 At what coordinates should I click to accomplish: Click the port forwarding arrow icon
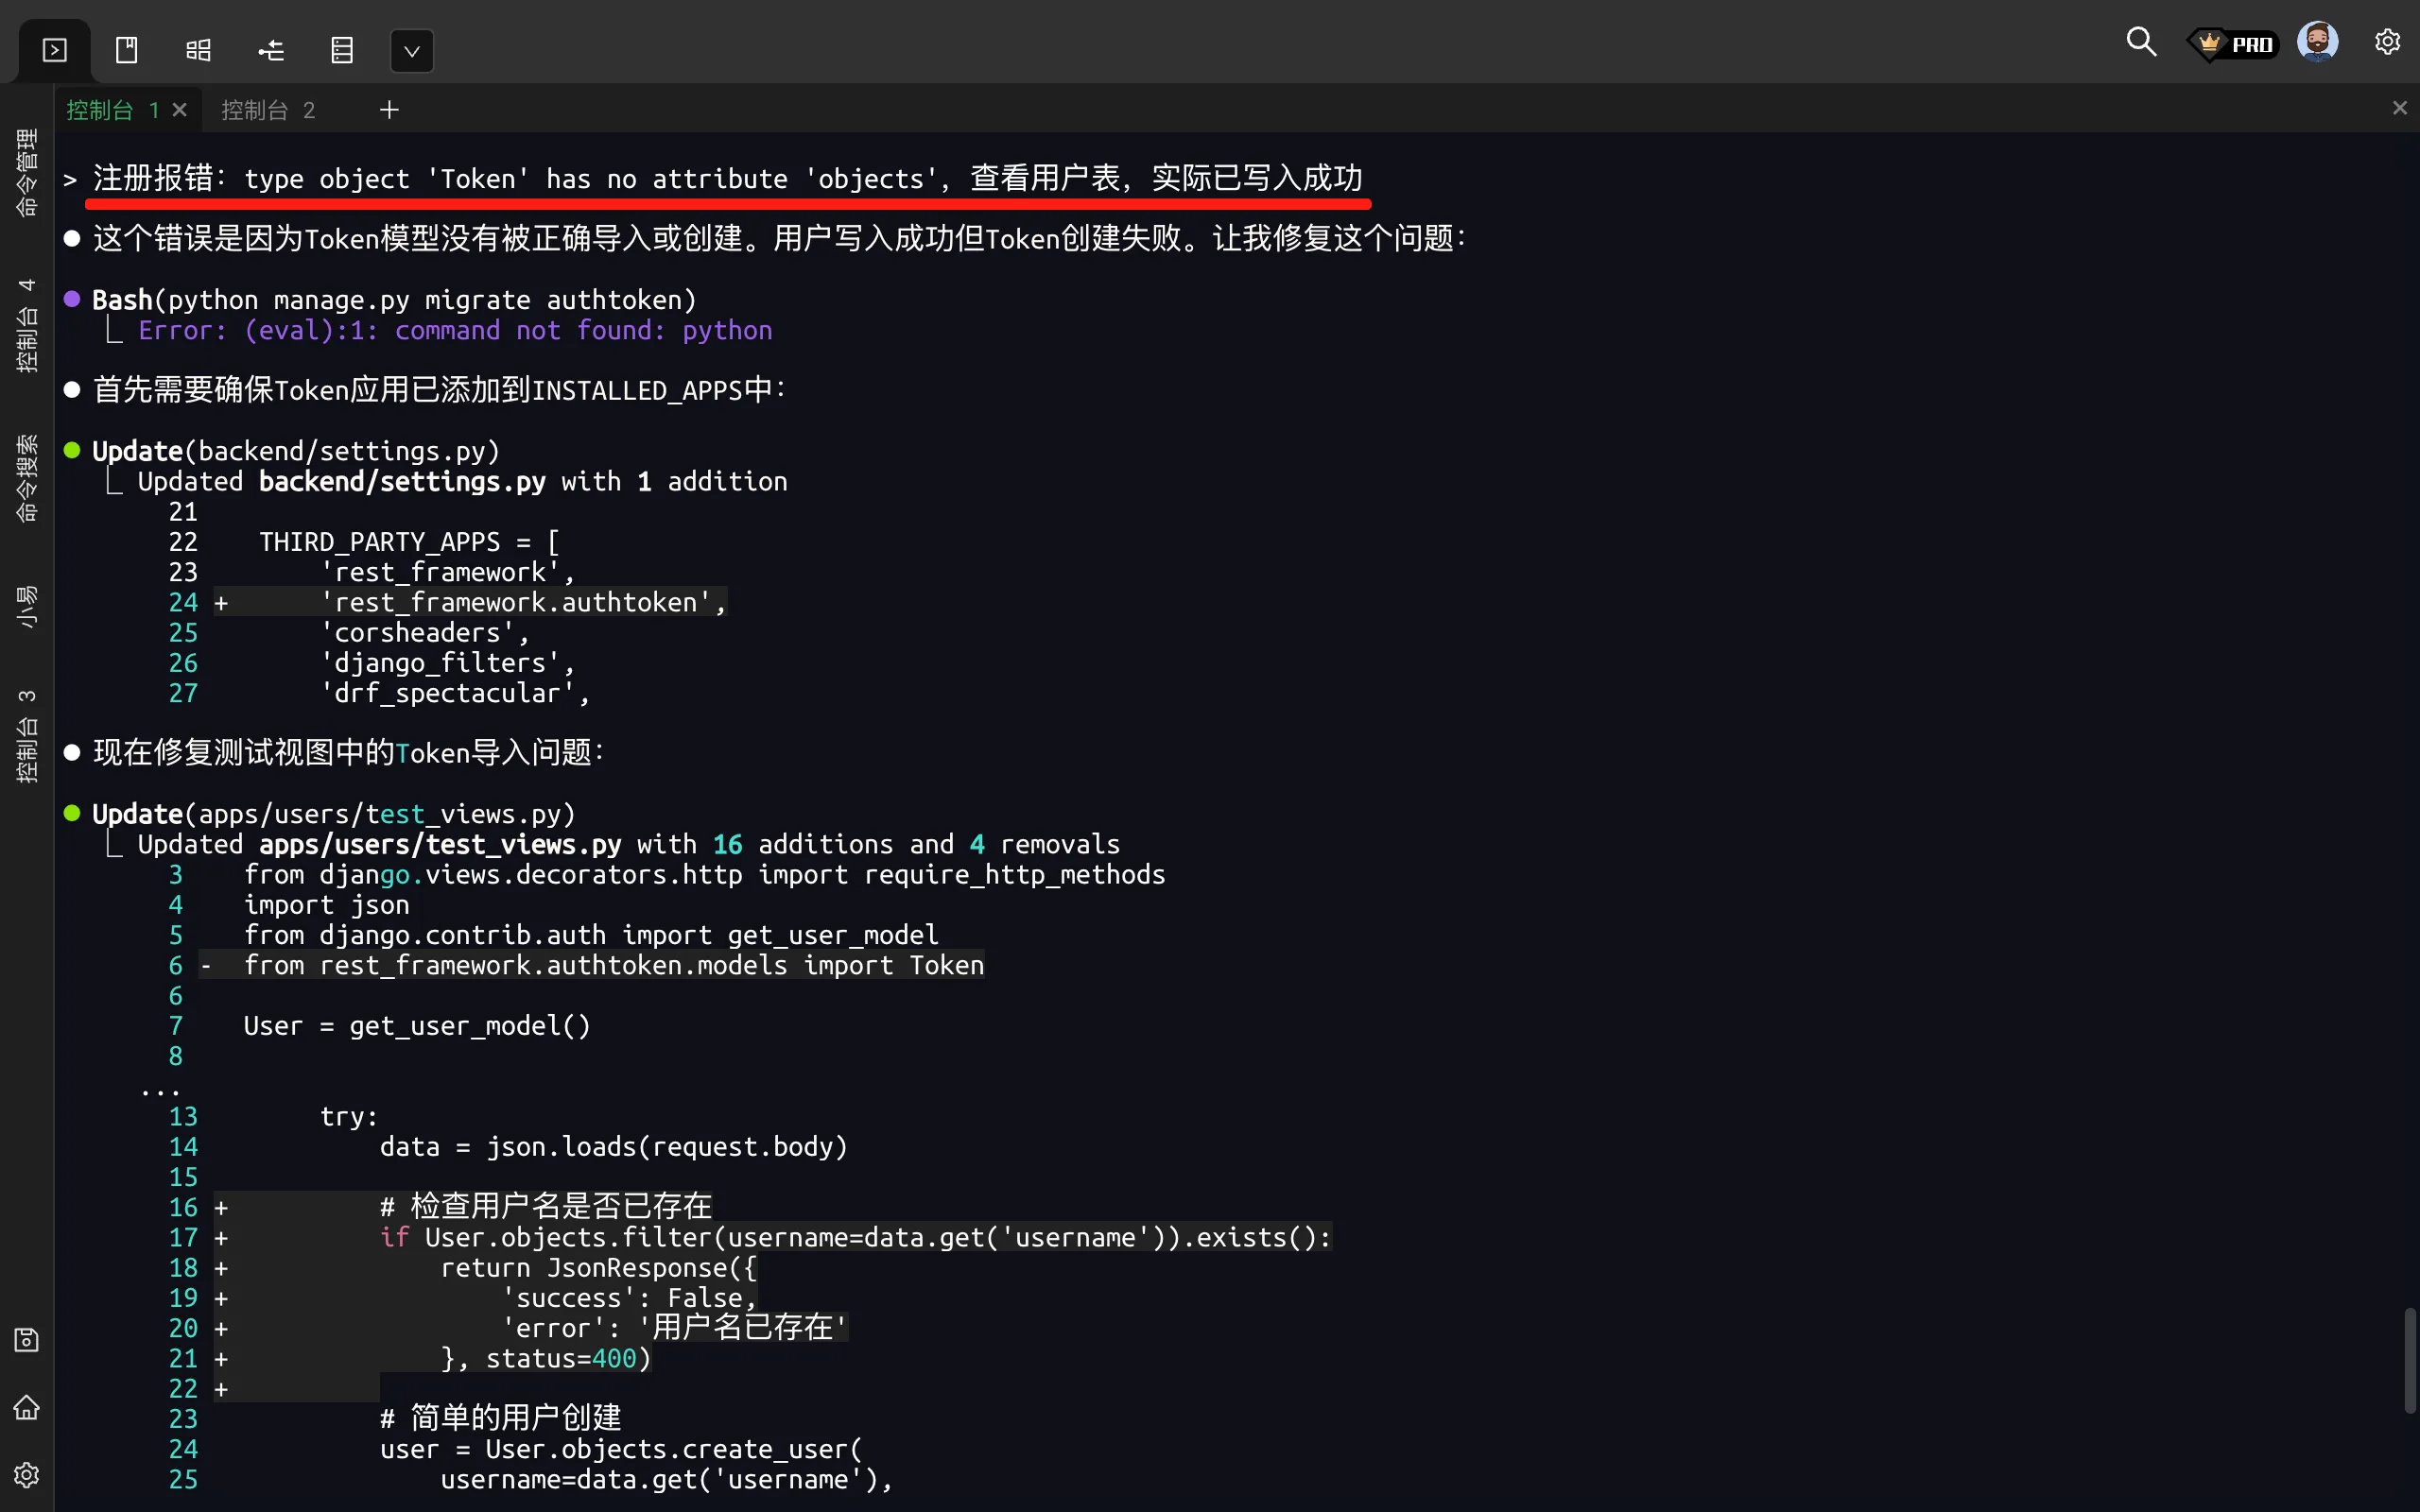[271, 50]
